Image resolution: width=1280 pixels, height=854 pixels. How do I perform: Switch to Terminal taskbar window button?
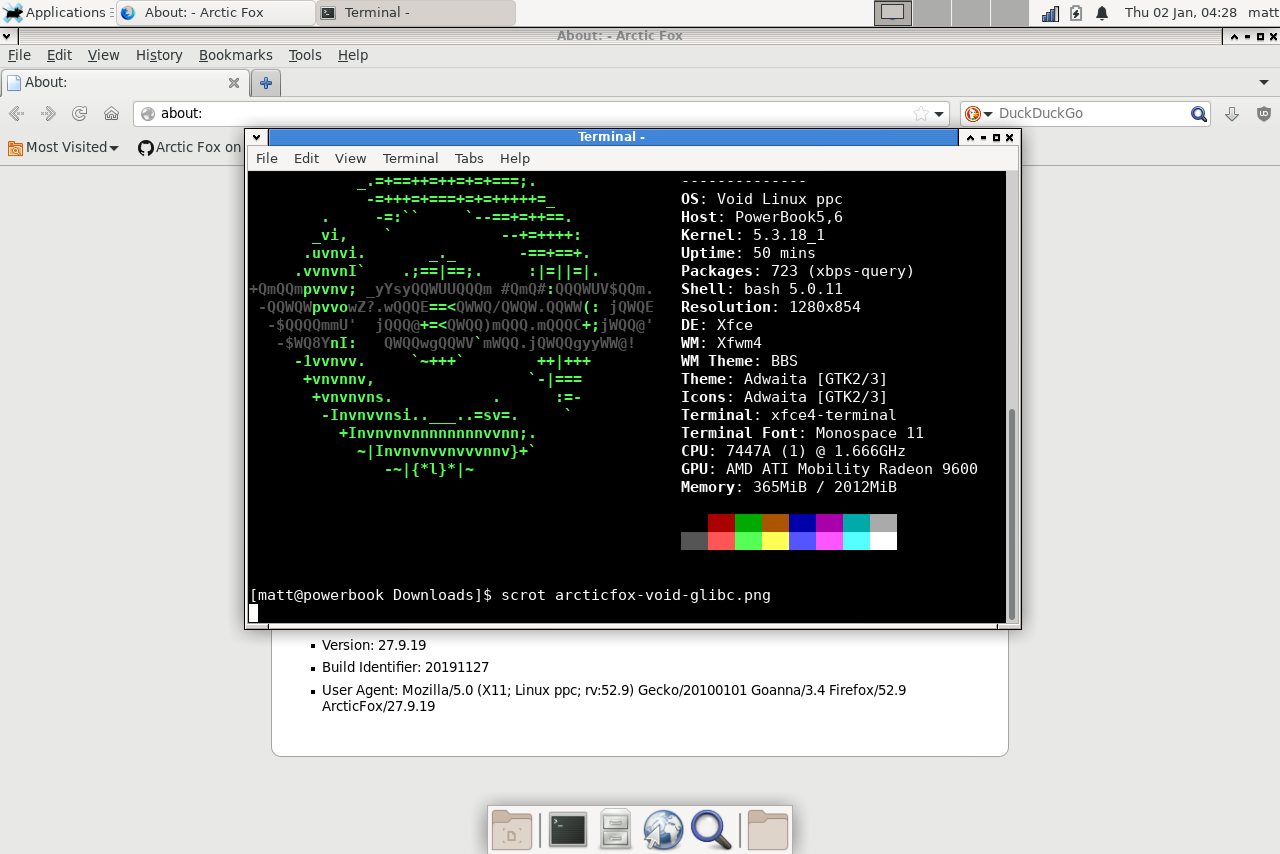point(415,13)
